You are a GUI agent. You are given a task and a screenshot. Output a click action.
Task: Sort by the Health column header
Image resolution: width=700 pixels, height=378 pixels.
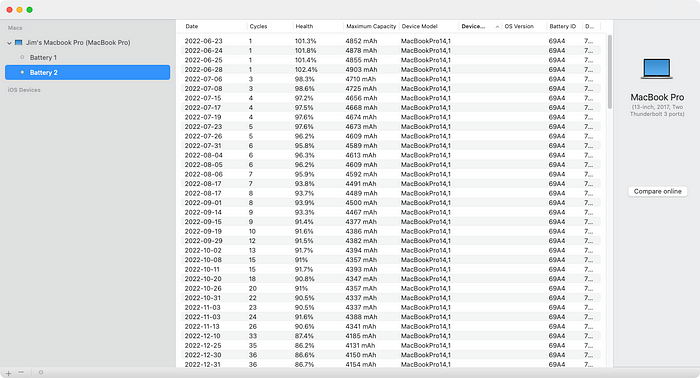pyautogui.click(x=304, y=26)
